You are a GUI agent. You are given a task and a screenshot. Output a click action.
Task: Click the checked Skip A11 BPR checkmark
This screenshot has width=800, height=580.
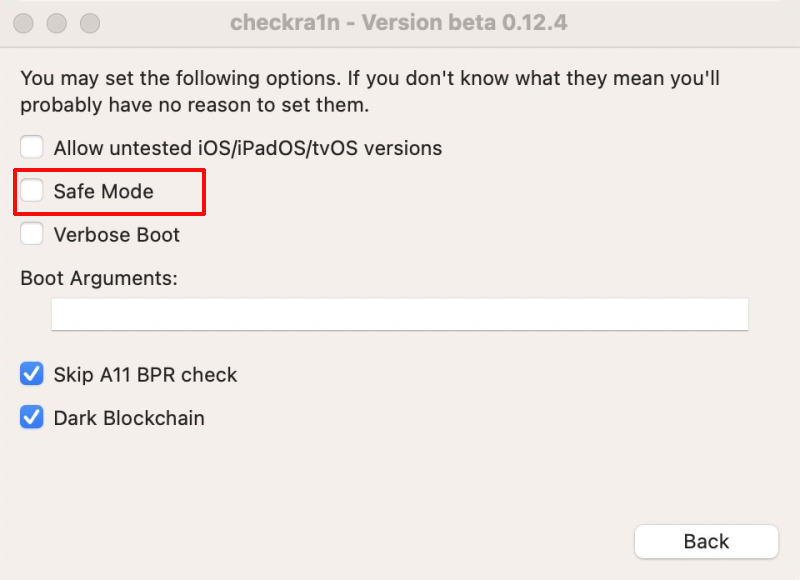(31, 374)
